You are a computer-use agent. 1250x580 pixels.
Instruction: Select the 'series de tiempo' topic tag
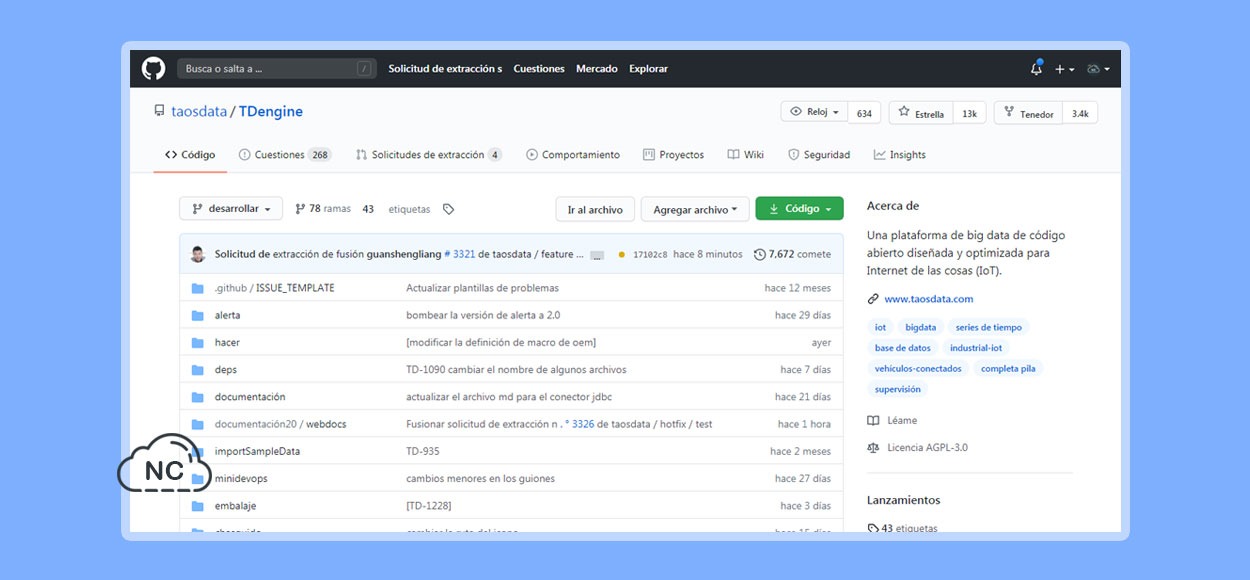989,327
